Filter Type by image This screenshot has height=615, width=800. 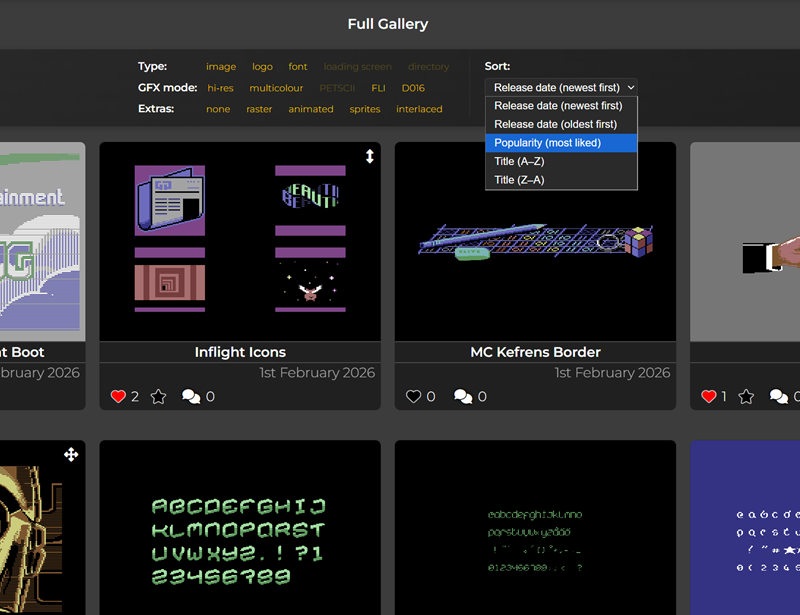221,67
